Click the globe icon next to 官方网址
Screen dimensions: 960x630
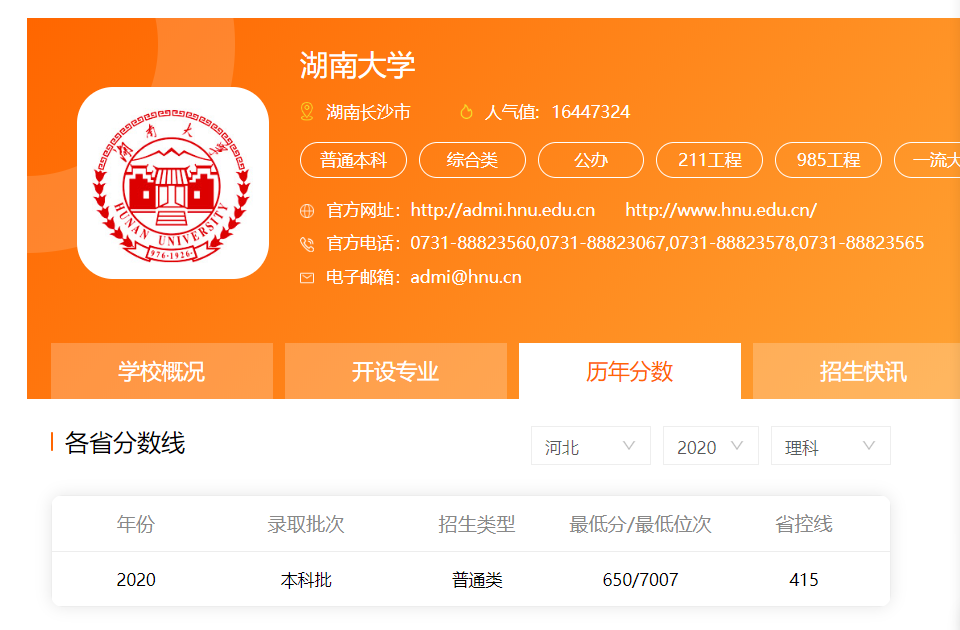307,211
